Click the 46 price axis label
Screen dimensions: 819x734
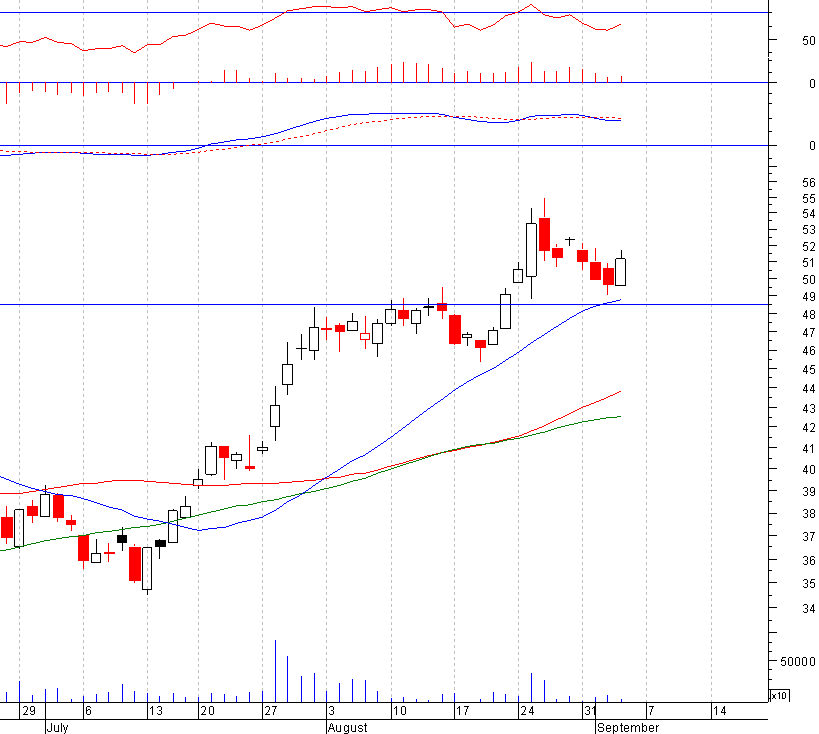pos(809,351)
